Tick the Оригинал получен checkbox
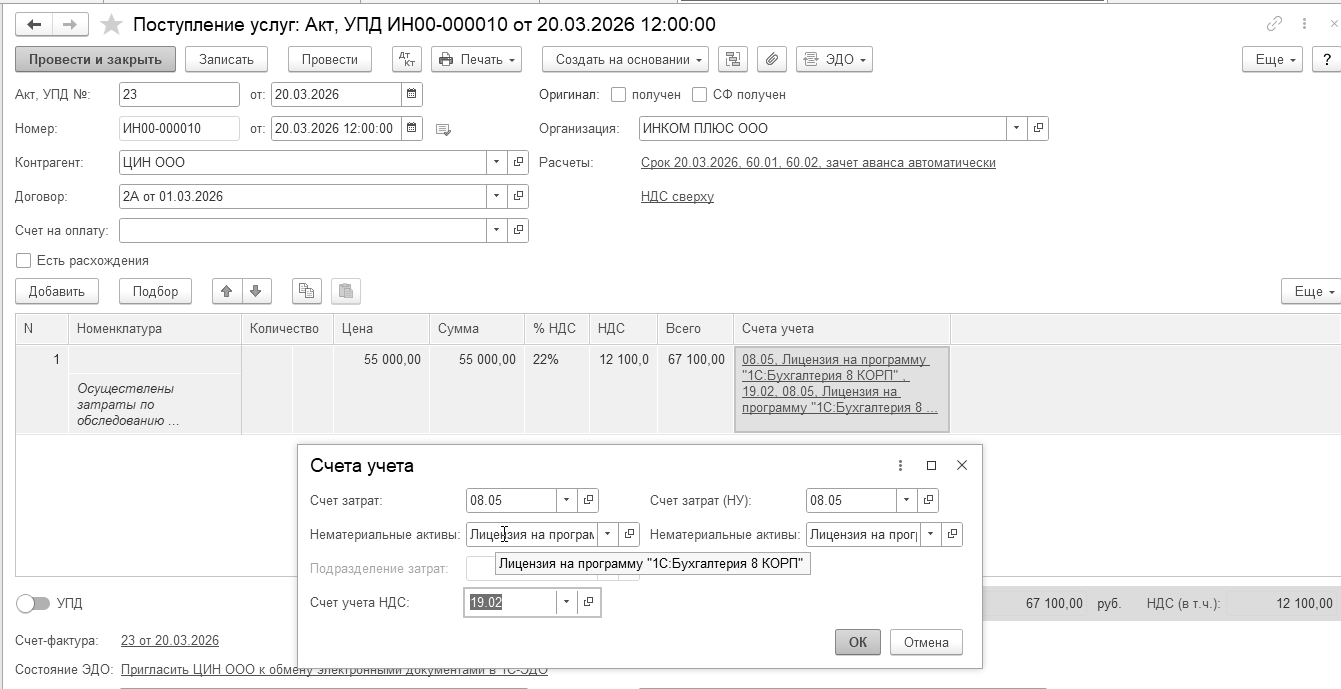The image size is (1341, 689). coord(618,95)
